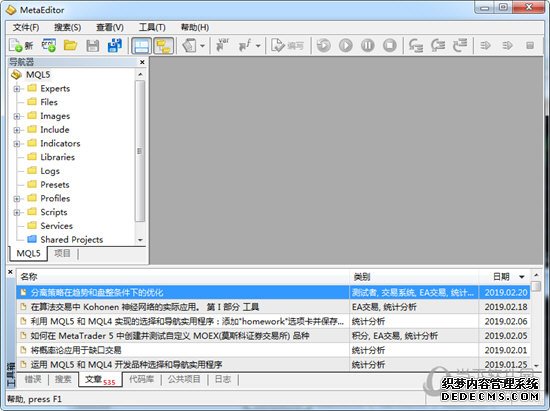550x411 pixels.
Task: Open the 搜索(S) menu
Action: click(x=67, y=27)
